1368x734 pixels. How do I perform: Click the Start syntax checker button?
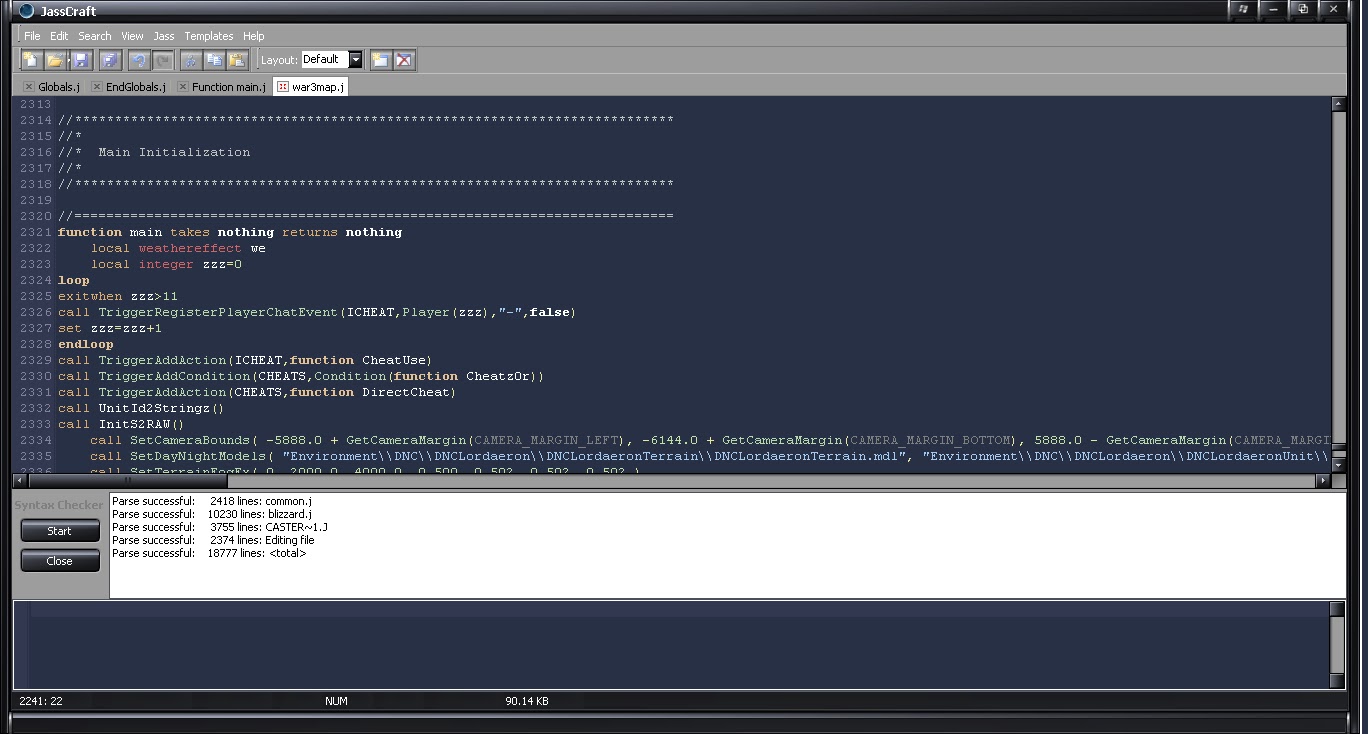[60, 531]
